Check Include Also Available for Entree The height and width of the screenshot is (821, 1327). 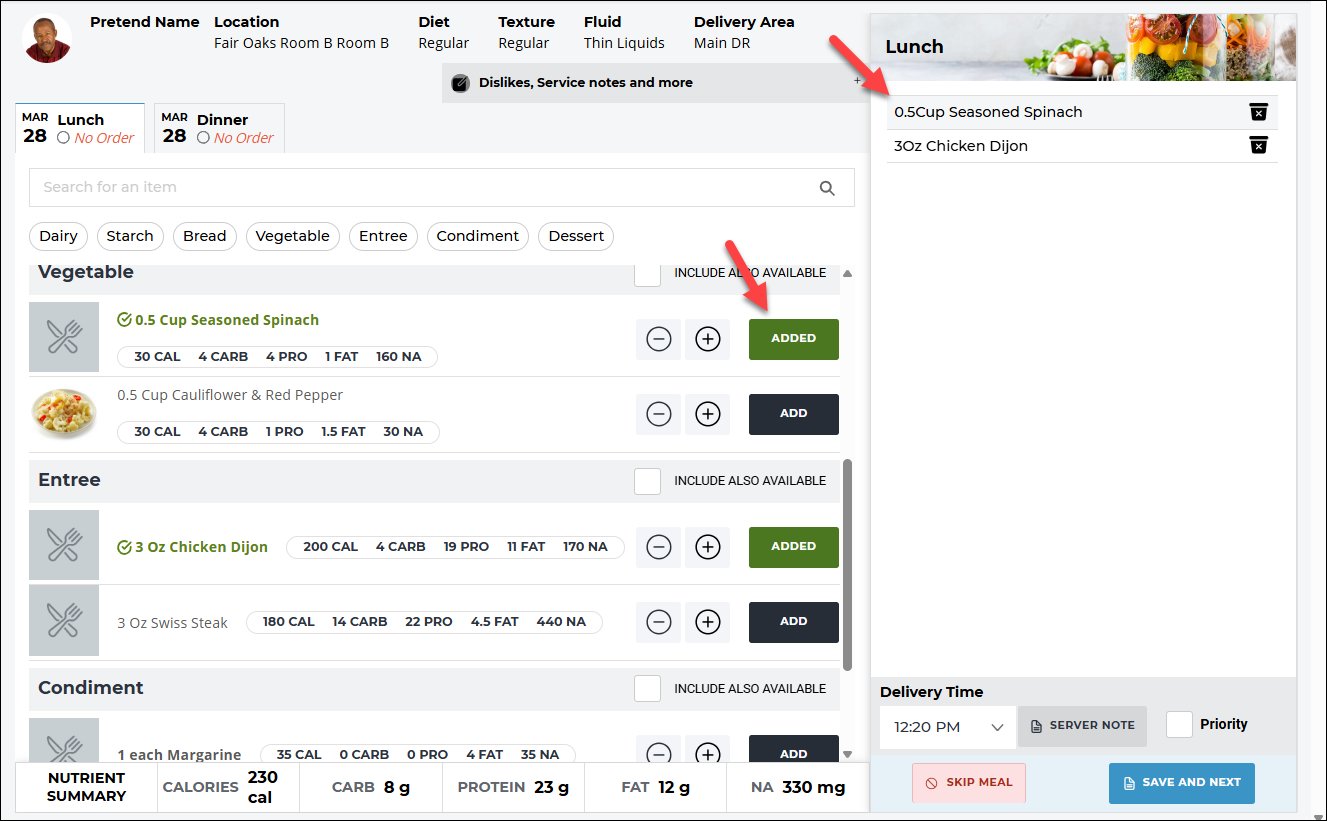point(647,481)
